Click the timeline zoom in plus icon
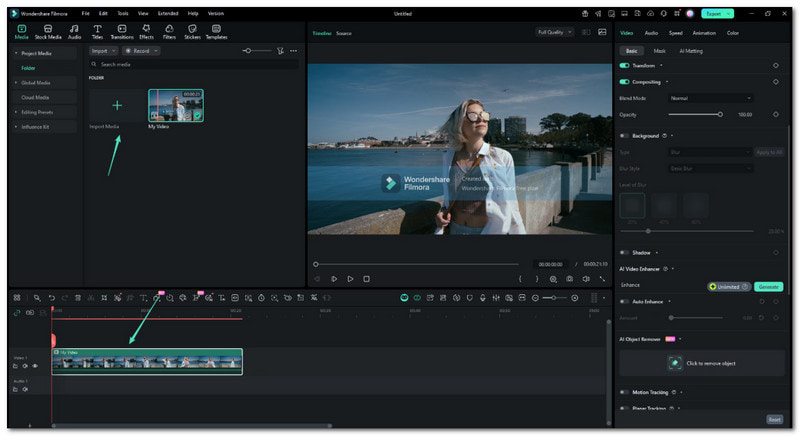Viewport: 800px width, 436px height. pyautogui.click(x=574, y=298)
